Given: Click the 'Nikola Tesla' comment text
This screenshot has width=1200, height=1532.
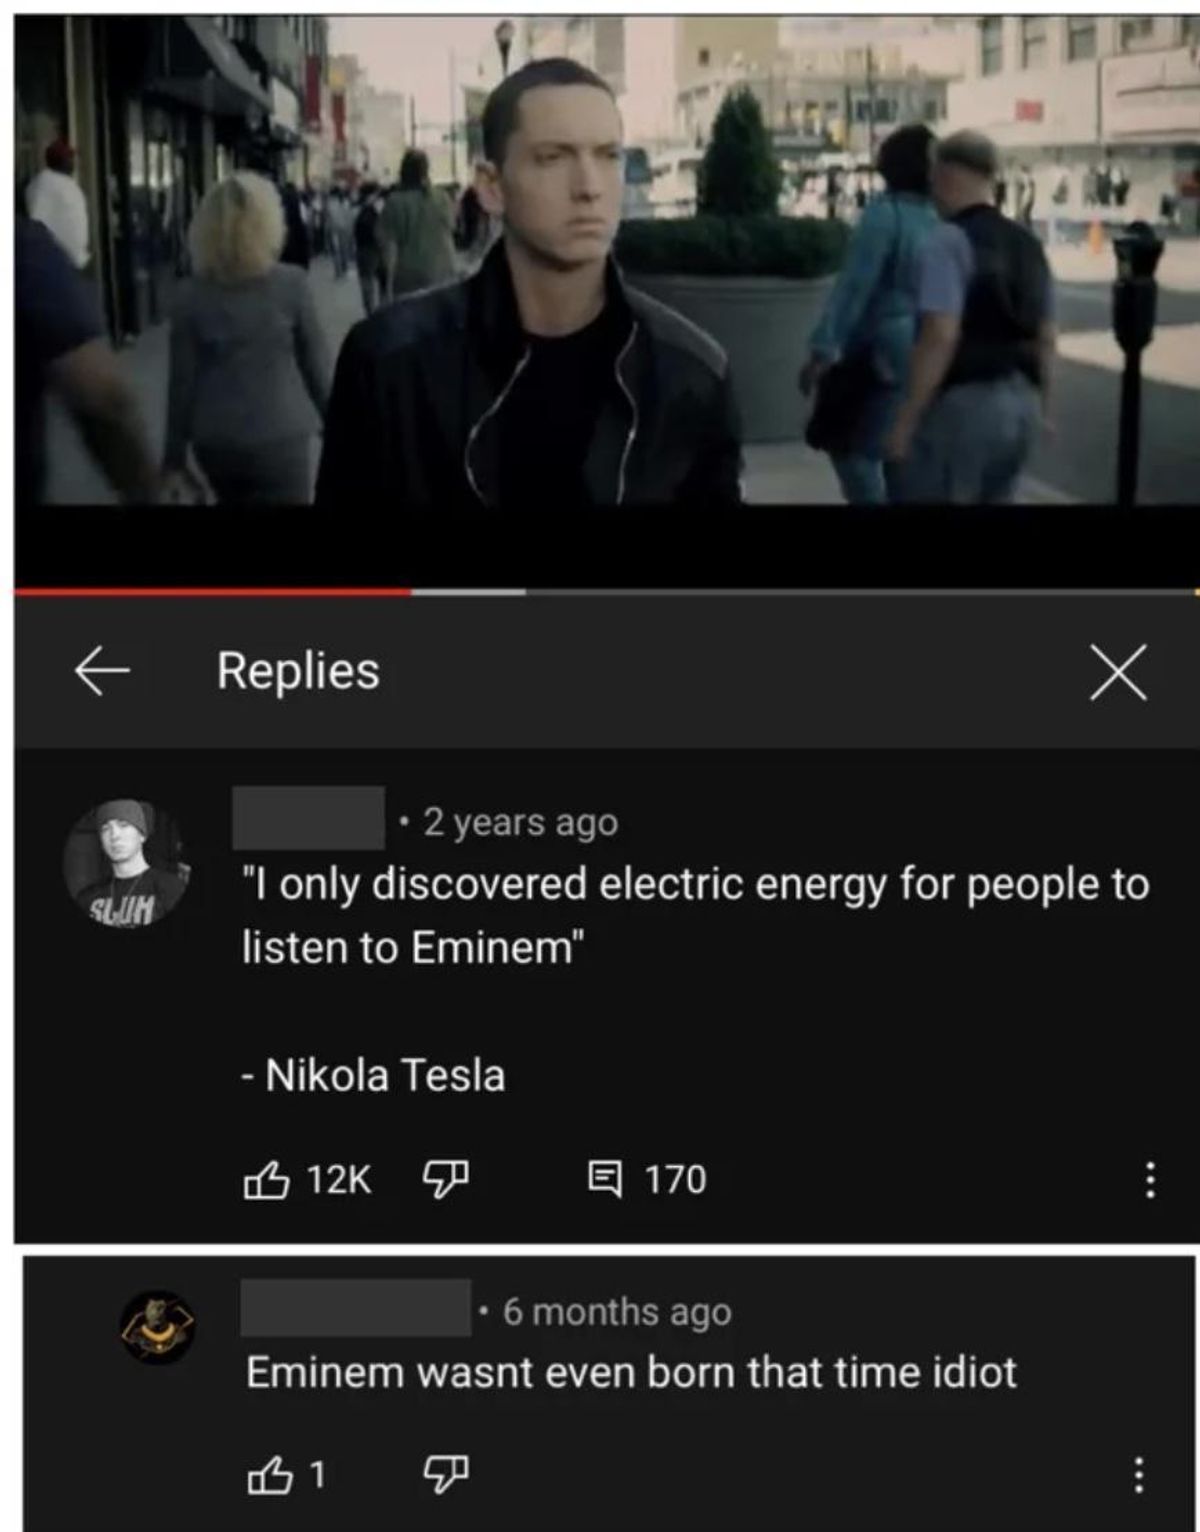Looking at the screenshot, I should pyautogui.click(x=385, y=1076).
